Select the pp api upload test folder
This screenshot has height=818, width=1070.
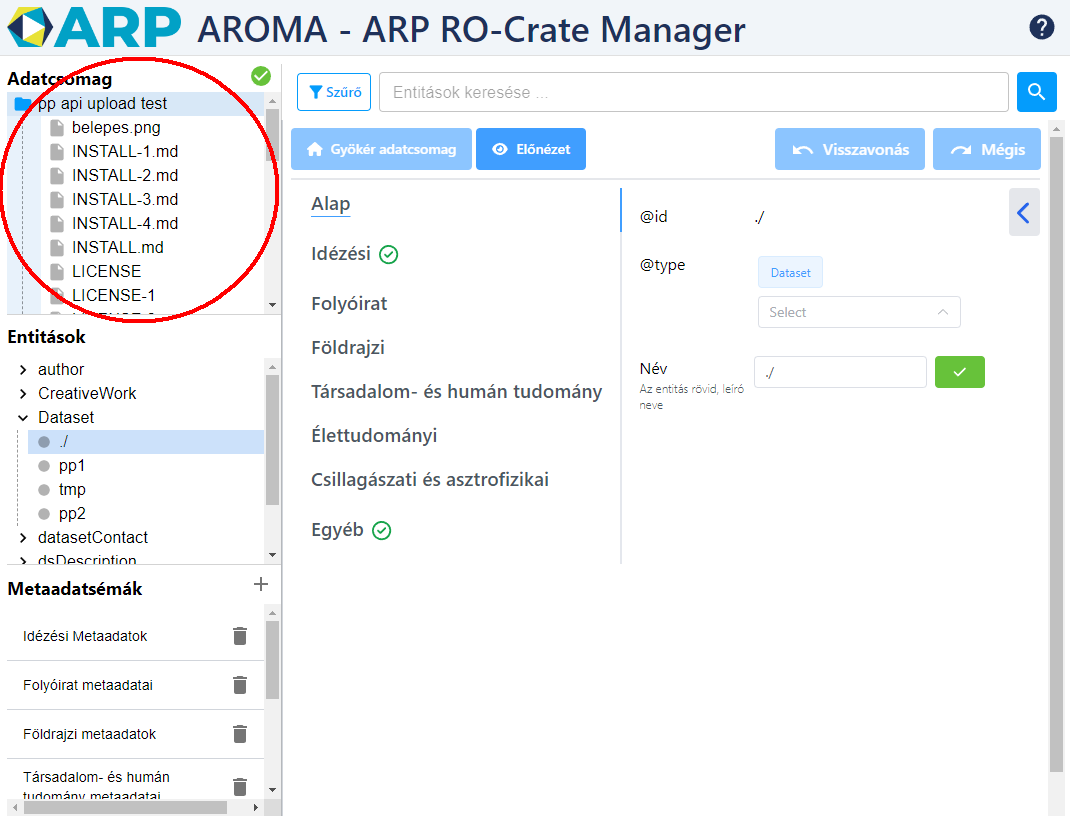point(136,104)
